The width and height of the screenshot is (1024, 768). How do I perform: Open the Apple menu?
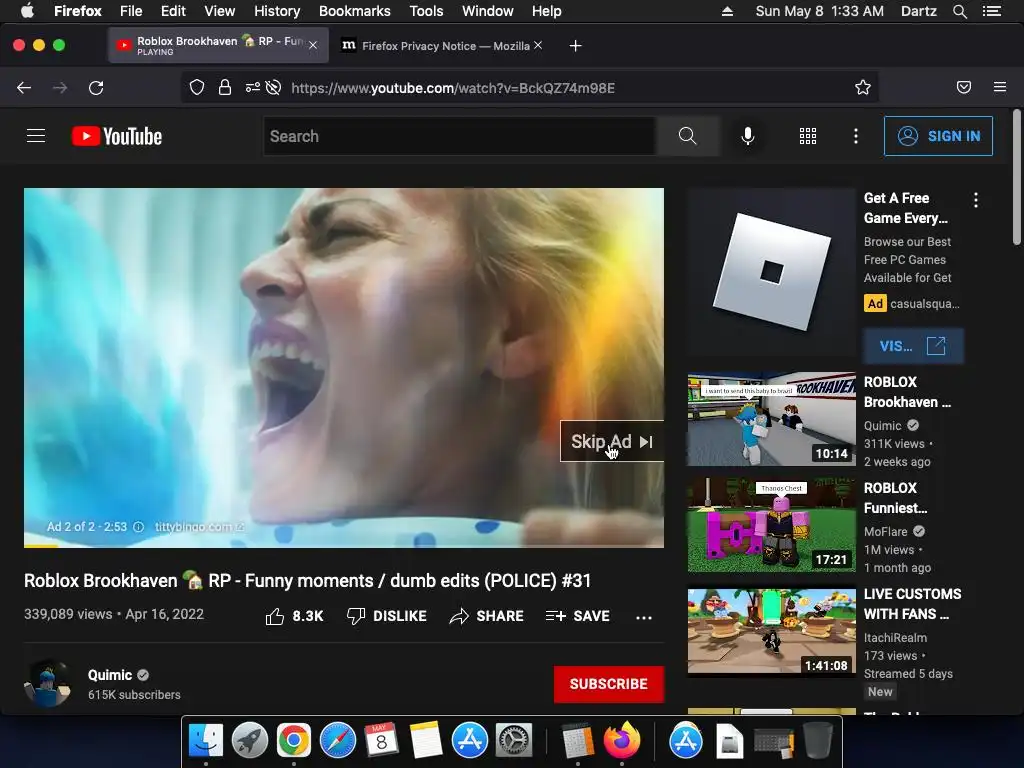coord(27,11)
